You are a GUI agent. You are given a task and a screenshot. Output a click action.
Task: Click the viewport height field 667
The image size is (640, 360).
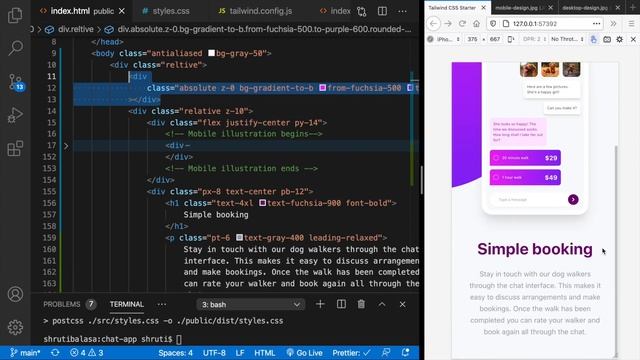pos(495,39)
